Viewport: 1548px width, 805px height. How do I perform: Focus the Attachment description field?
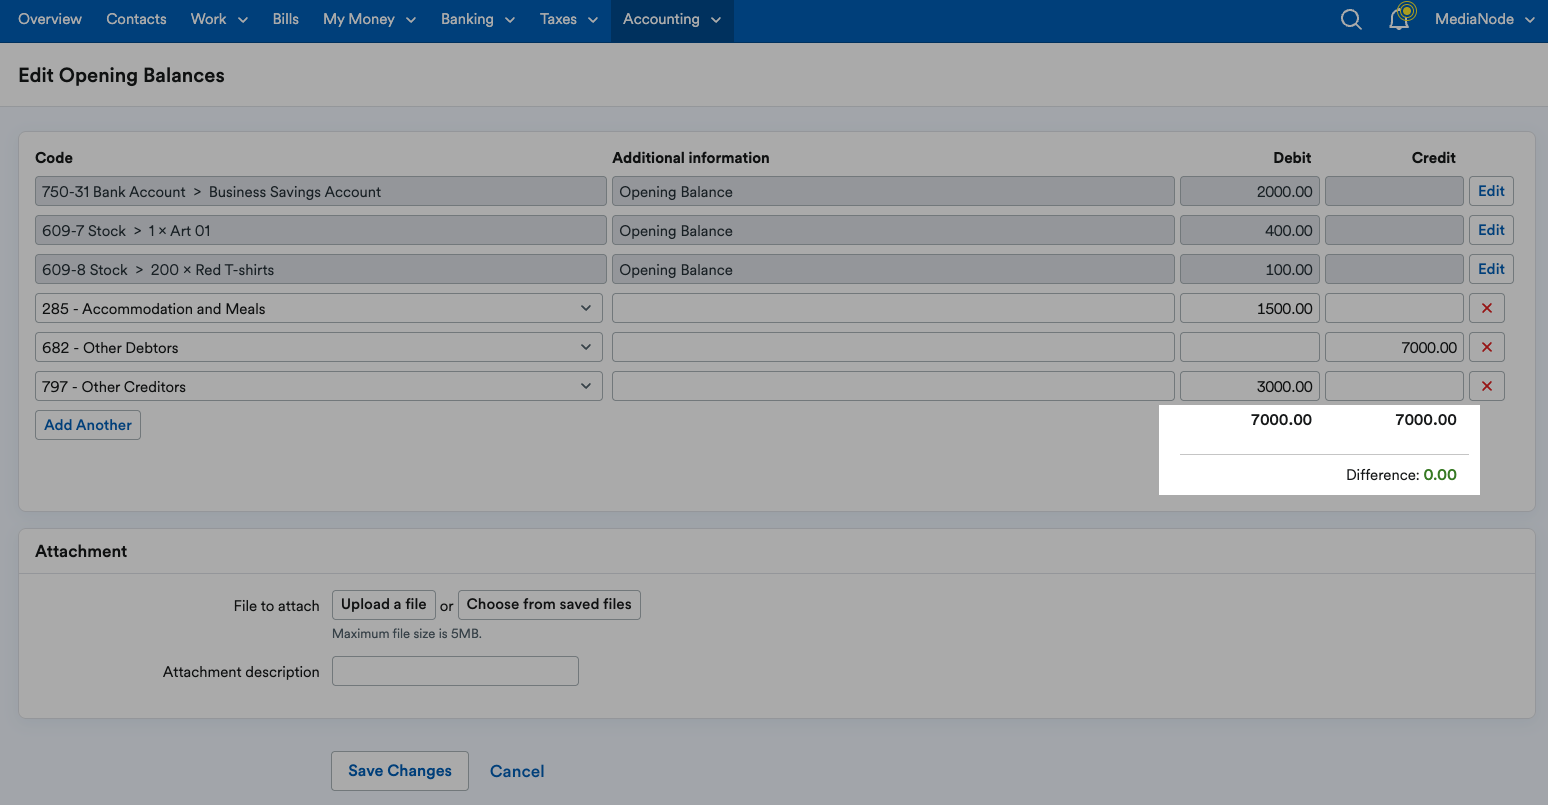tap(455, 671)
